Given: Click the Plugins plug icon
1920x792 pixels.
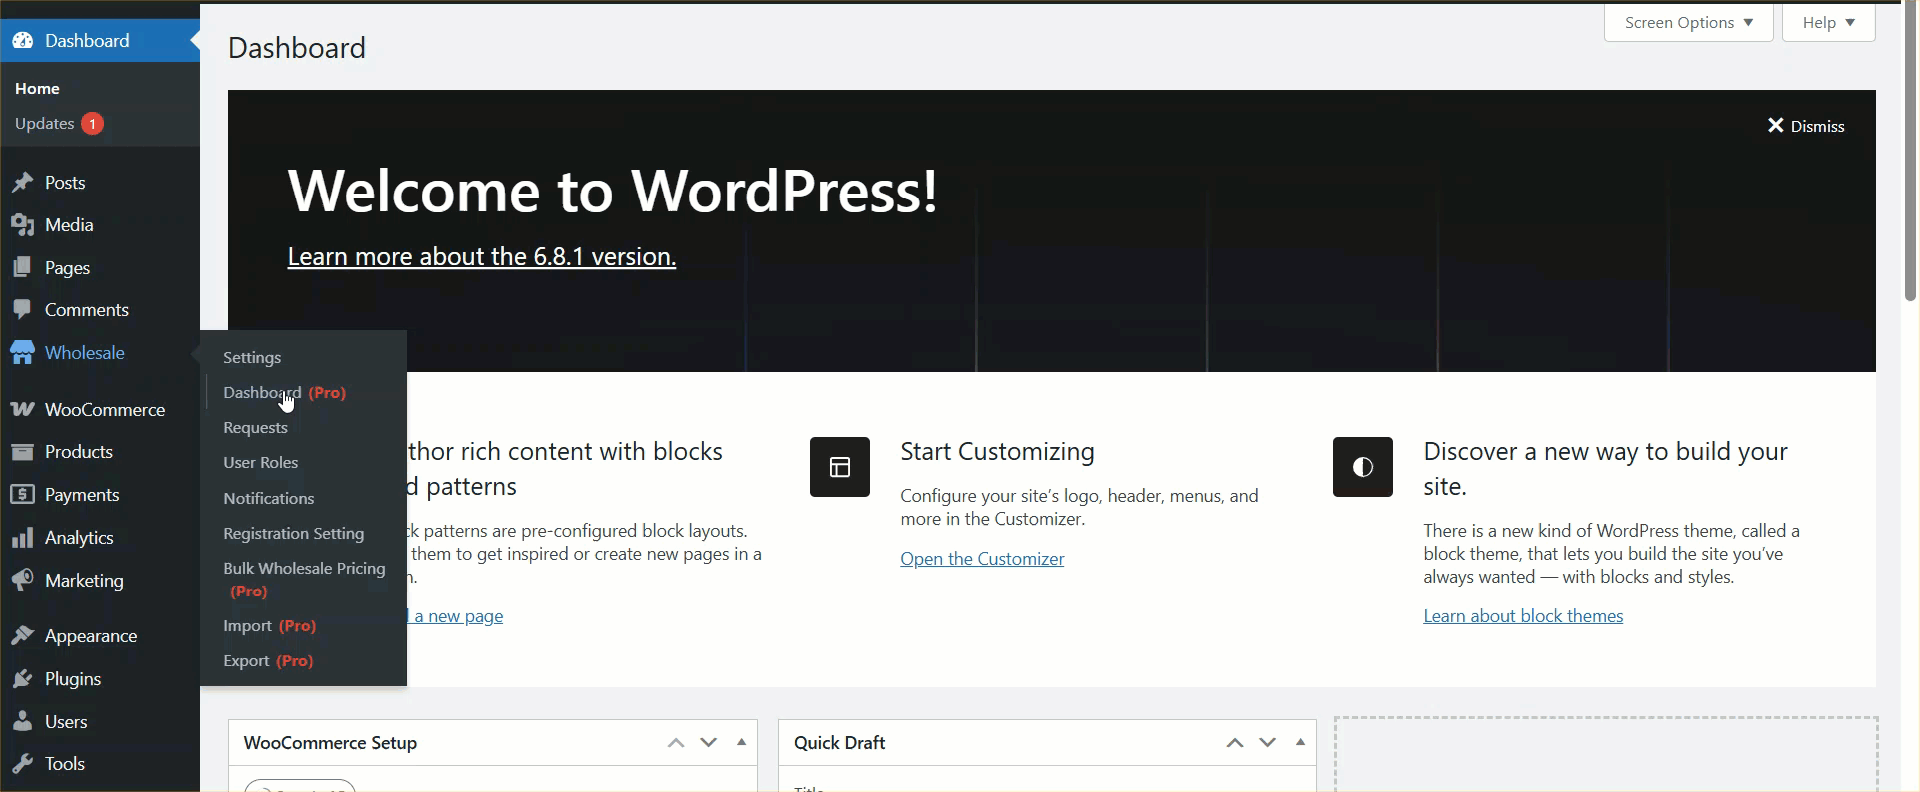Looking at the screenshot, I should tap(22, 679).
